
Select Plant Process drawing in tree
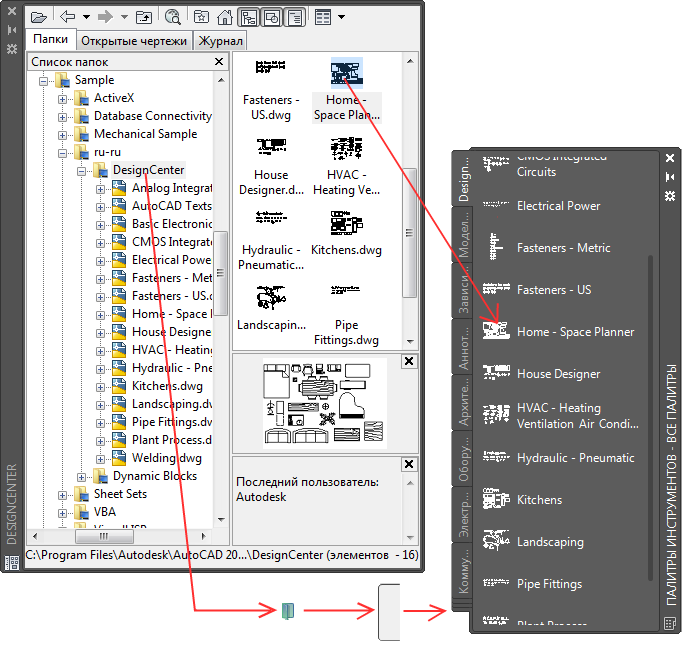(172, 440)
